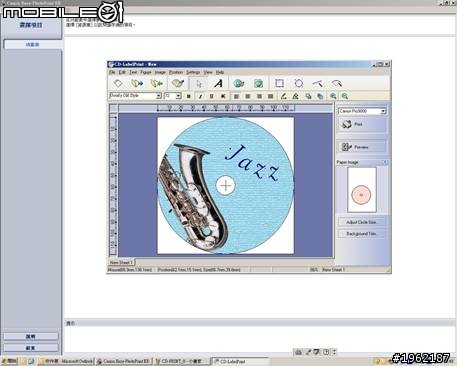The image size is (457, 366).
Task: Justify text using fourth alignment icon
Action: click(x=271, y=96)
